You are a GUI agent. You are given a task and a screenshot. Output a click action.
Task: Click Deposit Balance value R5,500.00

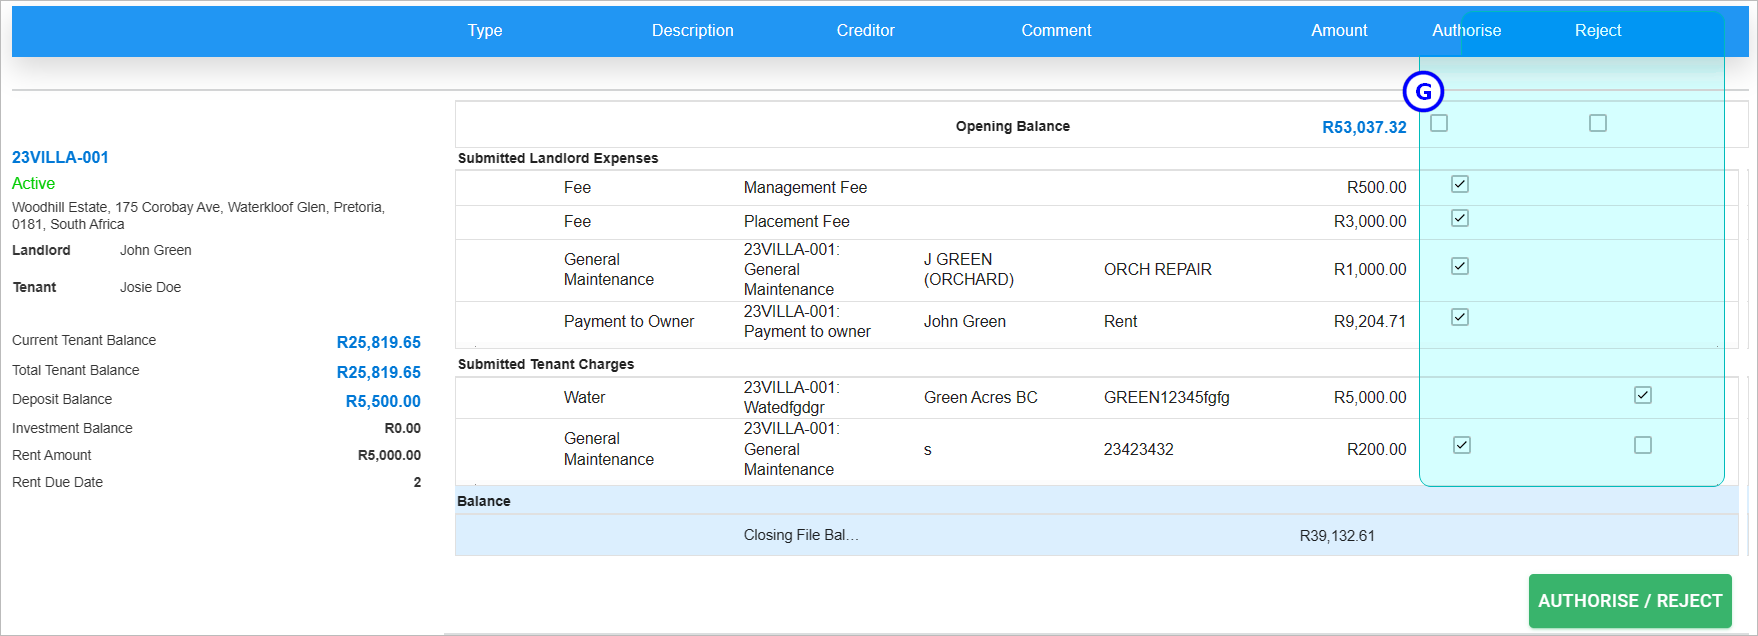point(383,401)
